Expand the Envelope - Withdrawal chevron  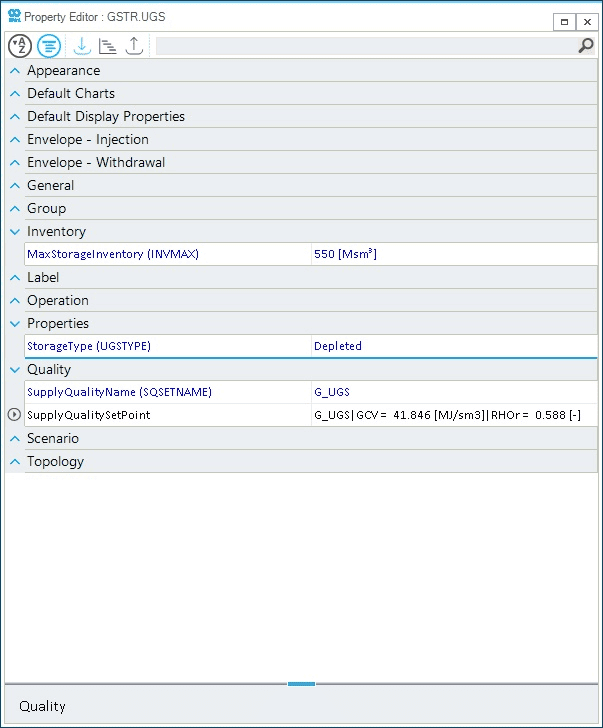15,162
